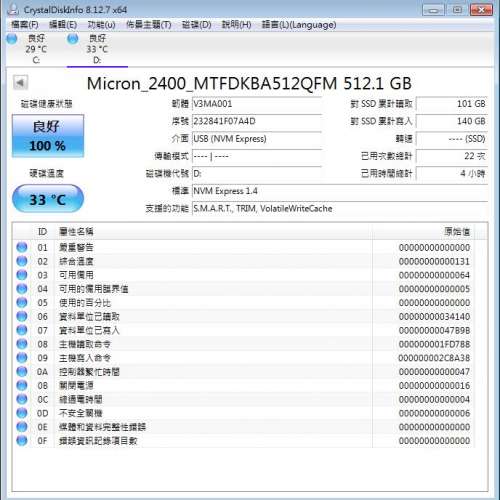Click raw value 0000000000006 in row 0D
500x500 pixels.
[x=434, y=413]
